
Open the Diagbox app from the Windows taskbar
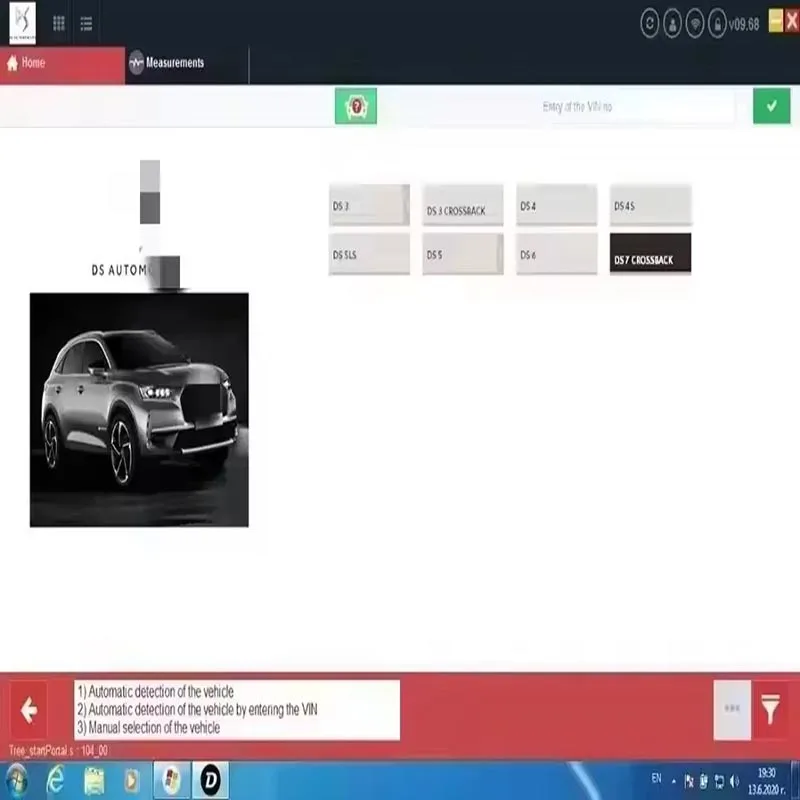coord(209,778)
